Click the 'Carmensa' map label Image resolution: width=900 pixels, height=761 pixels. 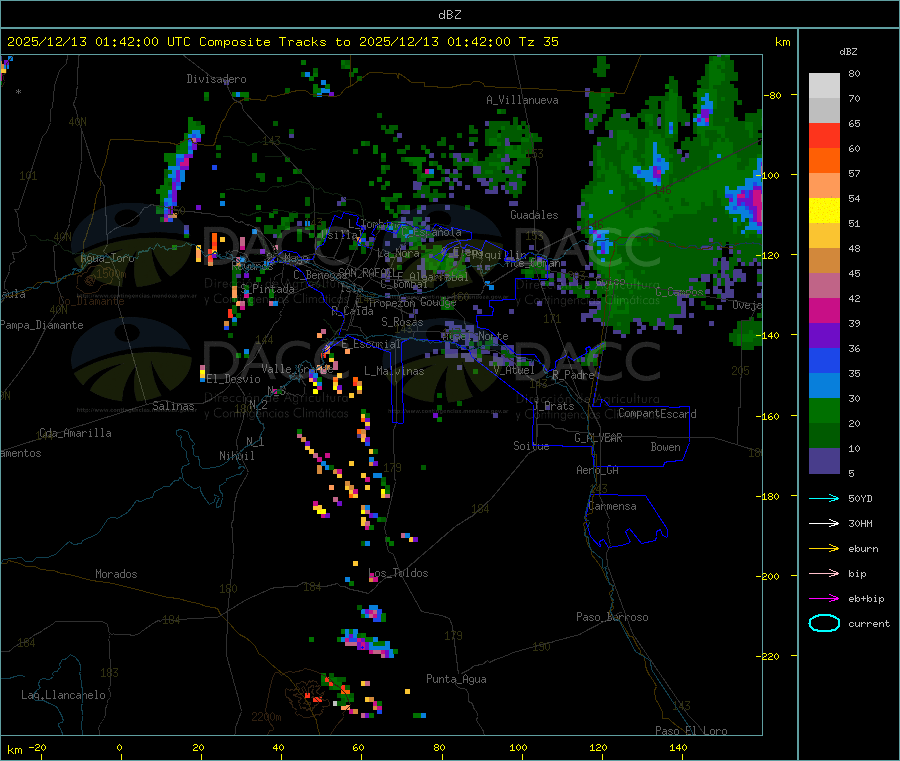point(612,506)
